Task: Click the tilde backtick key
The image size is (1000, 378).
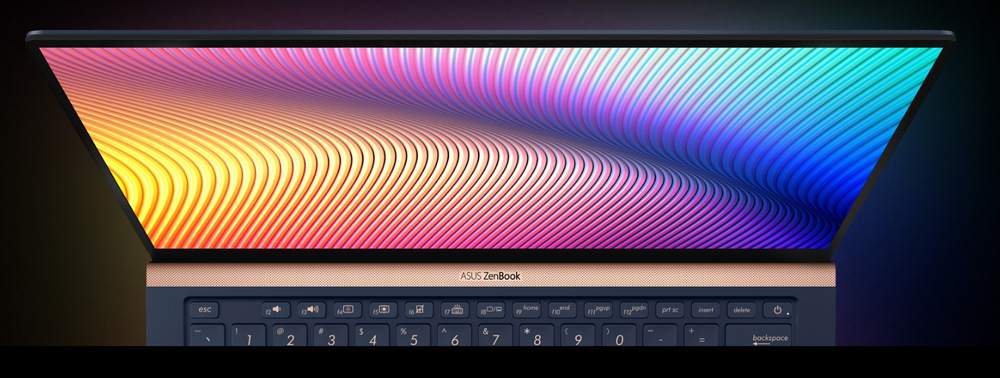Action: click(207, 335)
